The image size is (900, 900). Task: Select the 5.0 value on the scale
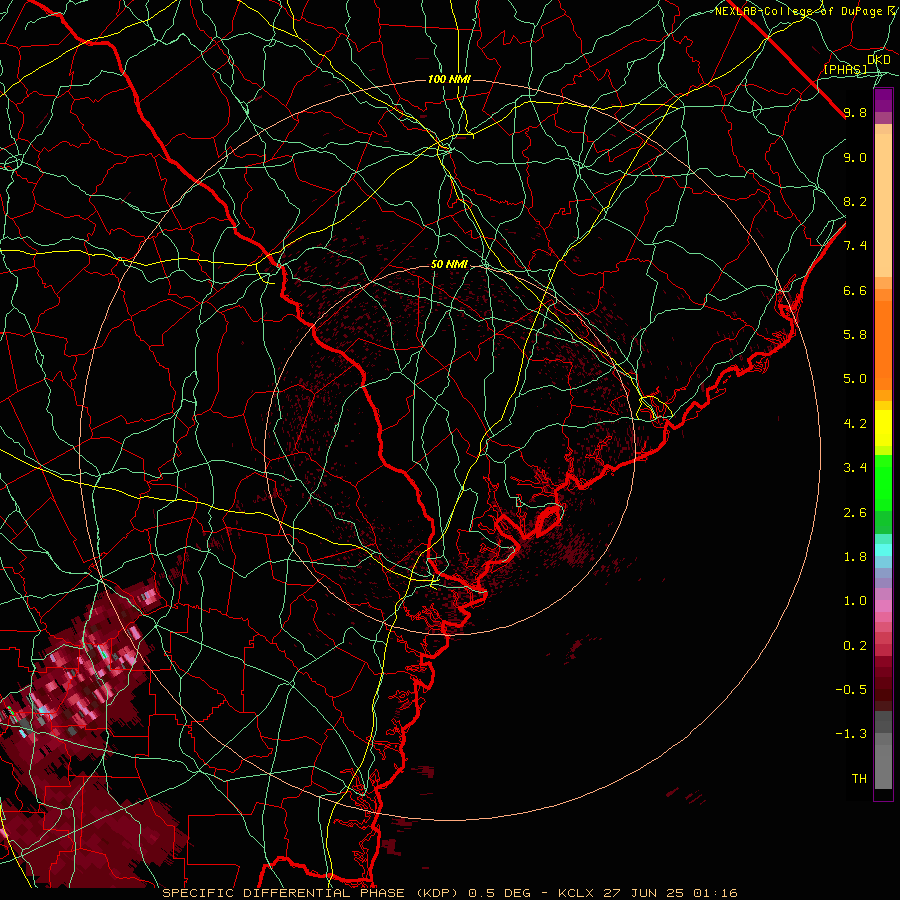[855, 379]
